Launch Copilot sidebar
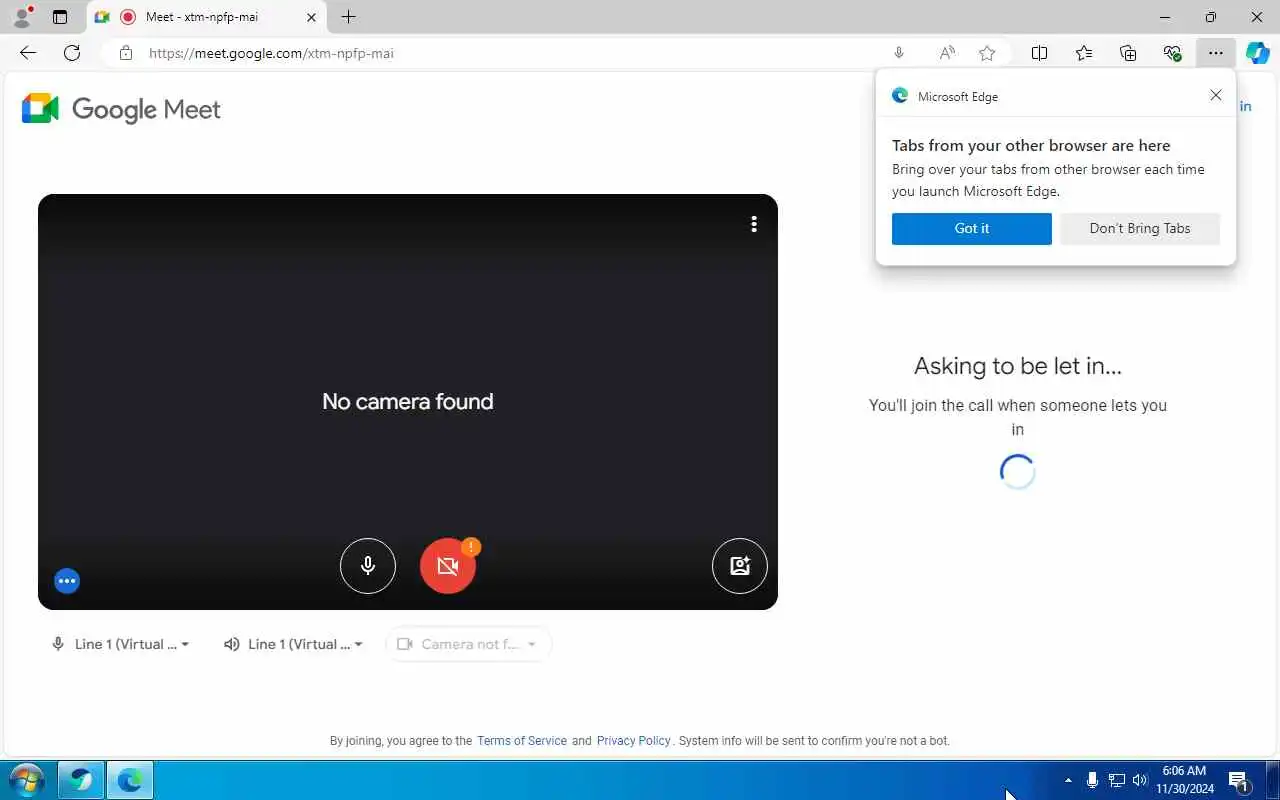The height and width of the screenshot is (800, 1280). point(1258,53)
